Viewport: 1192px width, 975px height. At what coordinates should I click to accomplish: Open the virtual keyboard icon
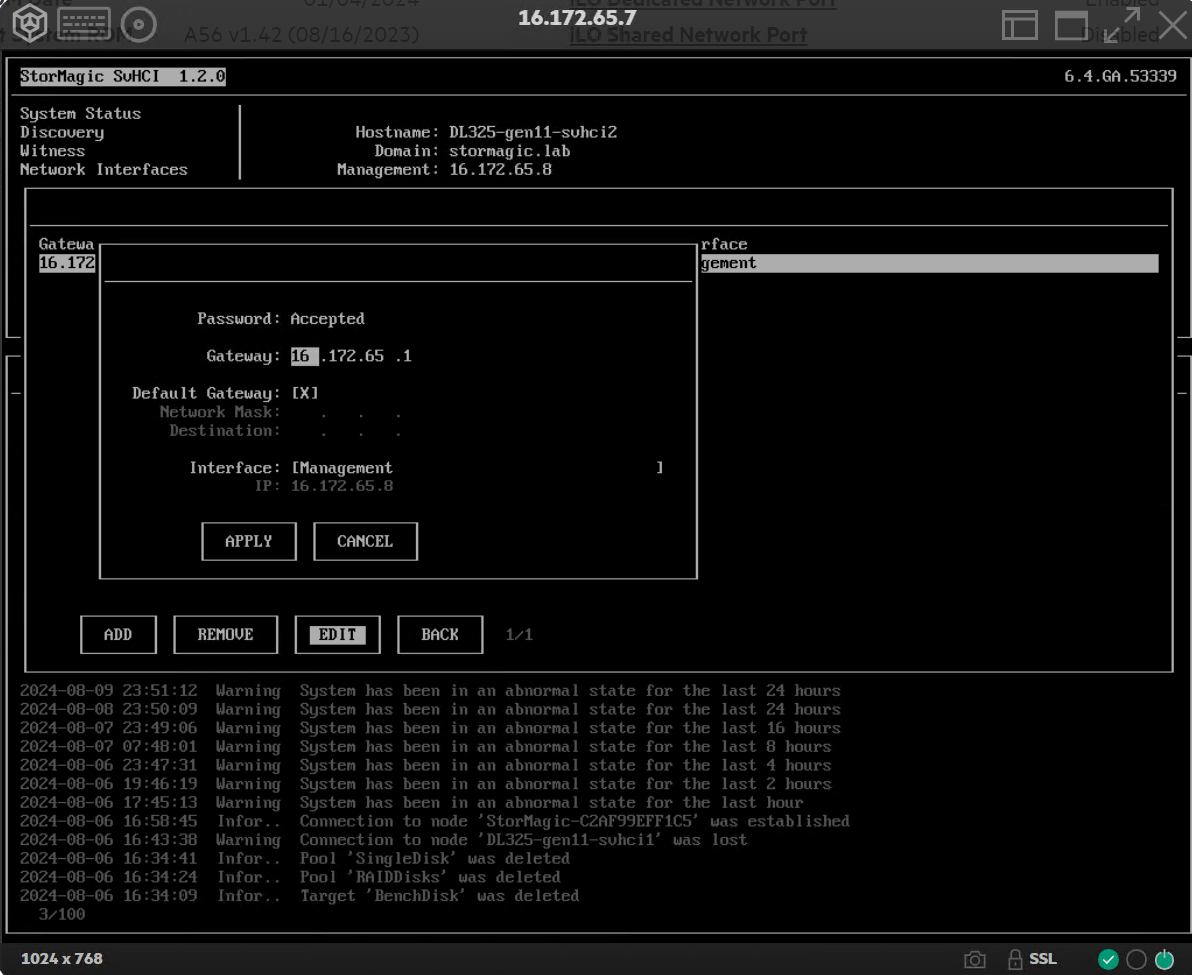84,24
